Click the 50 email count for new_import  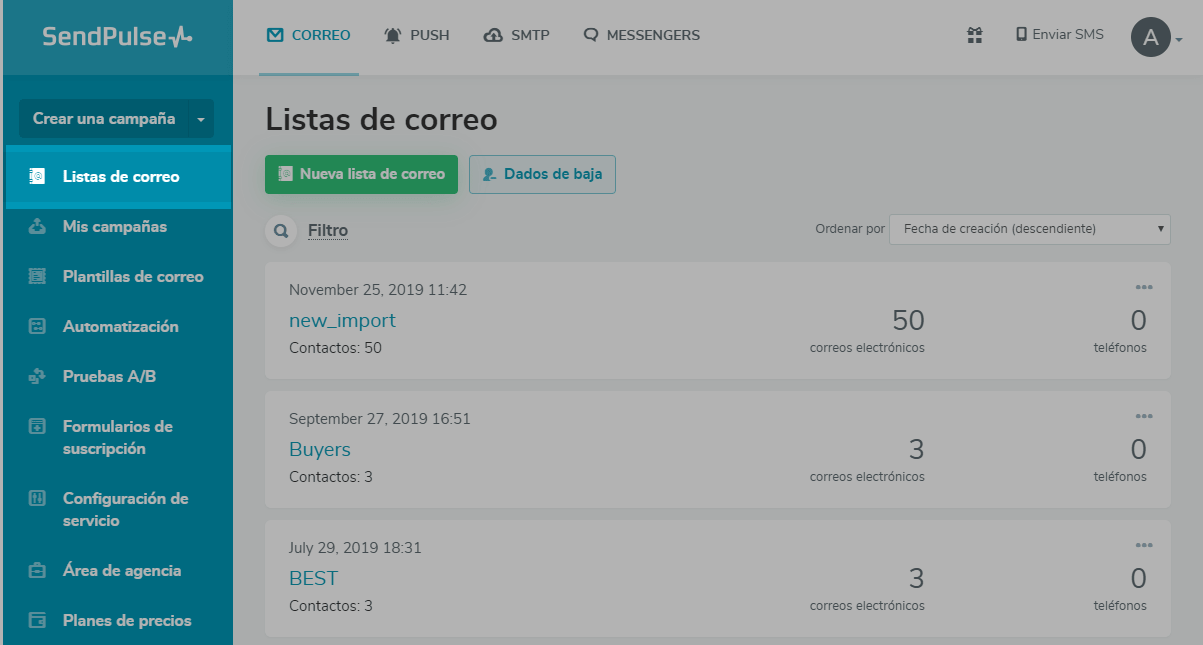(908, 320)
